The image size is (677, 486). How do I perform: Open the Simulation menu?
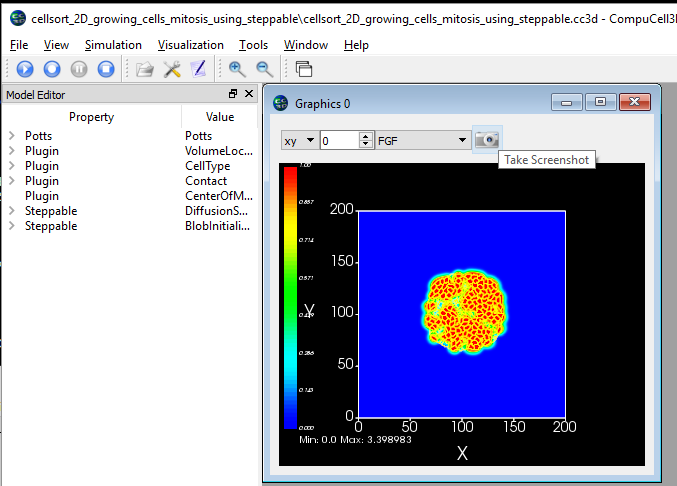pyautogui.click(x=113, y=45)
